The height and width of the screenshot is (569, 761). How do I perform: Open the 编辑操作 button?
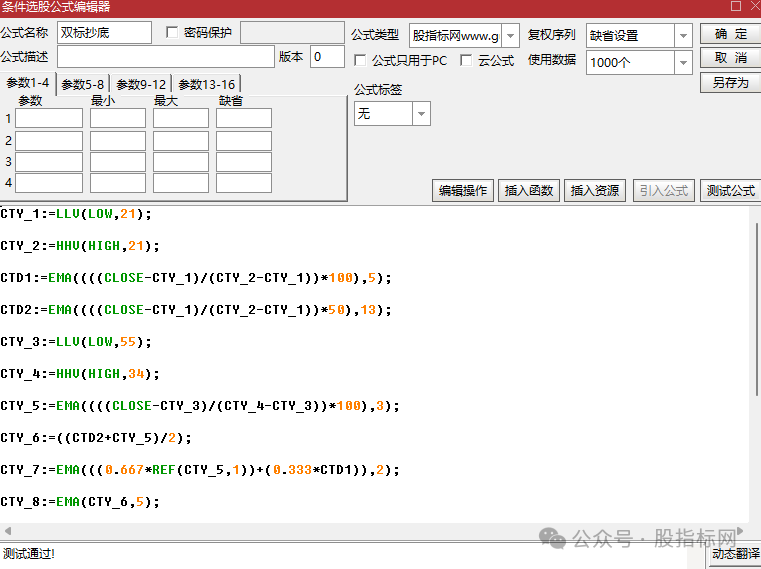[x=463, y=190]
